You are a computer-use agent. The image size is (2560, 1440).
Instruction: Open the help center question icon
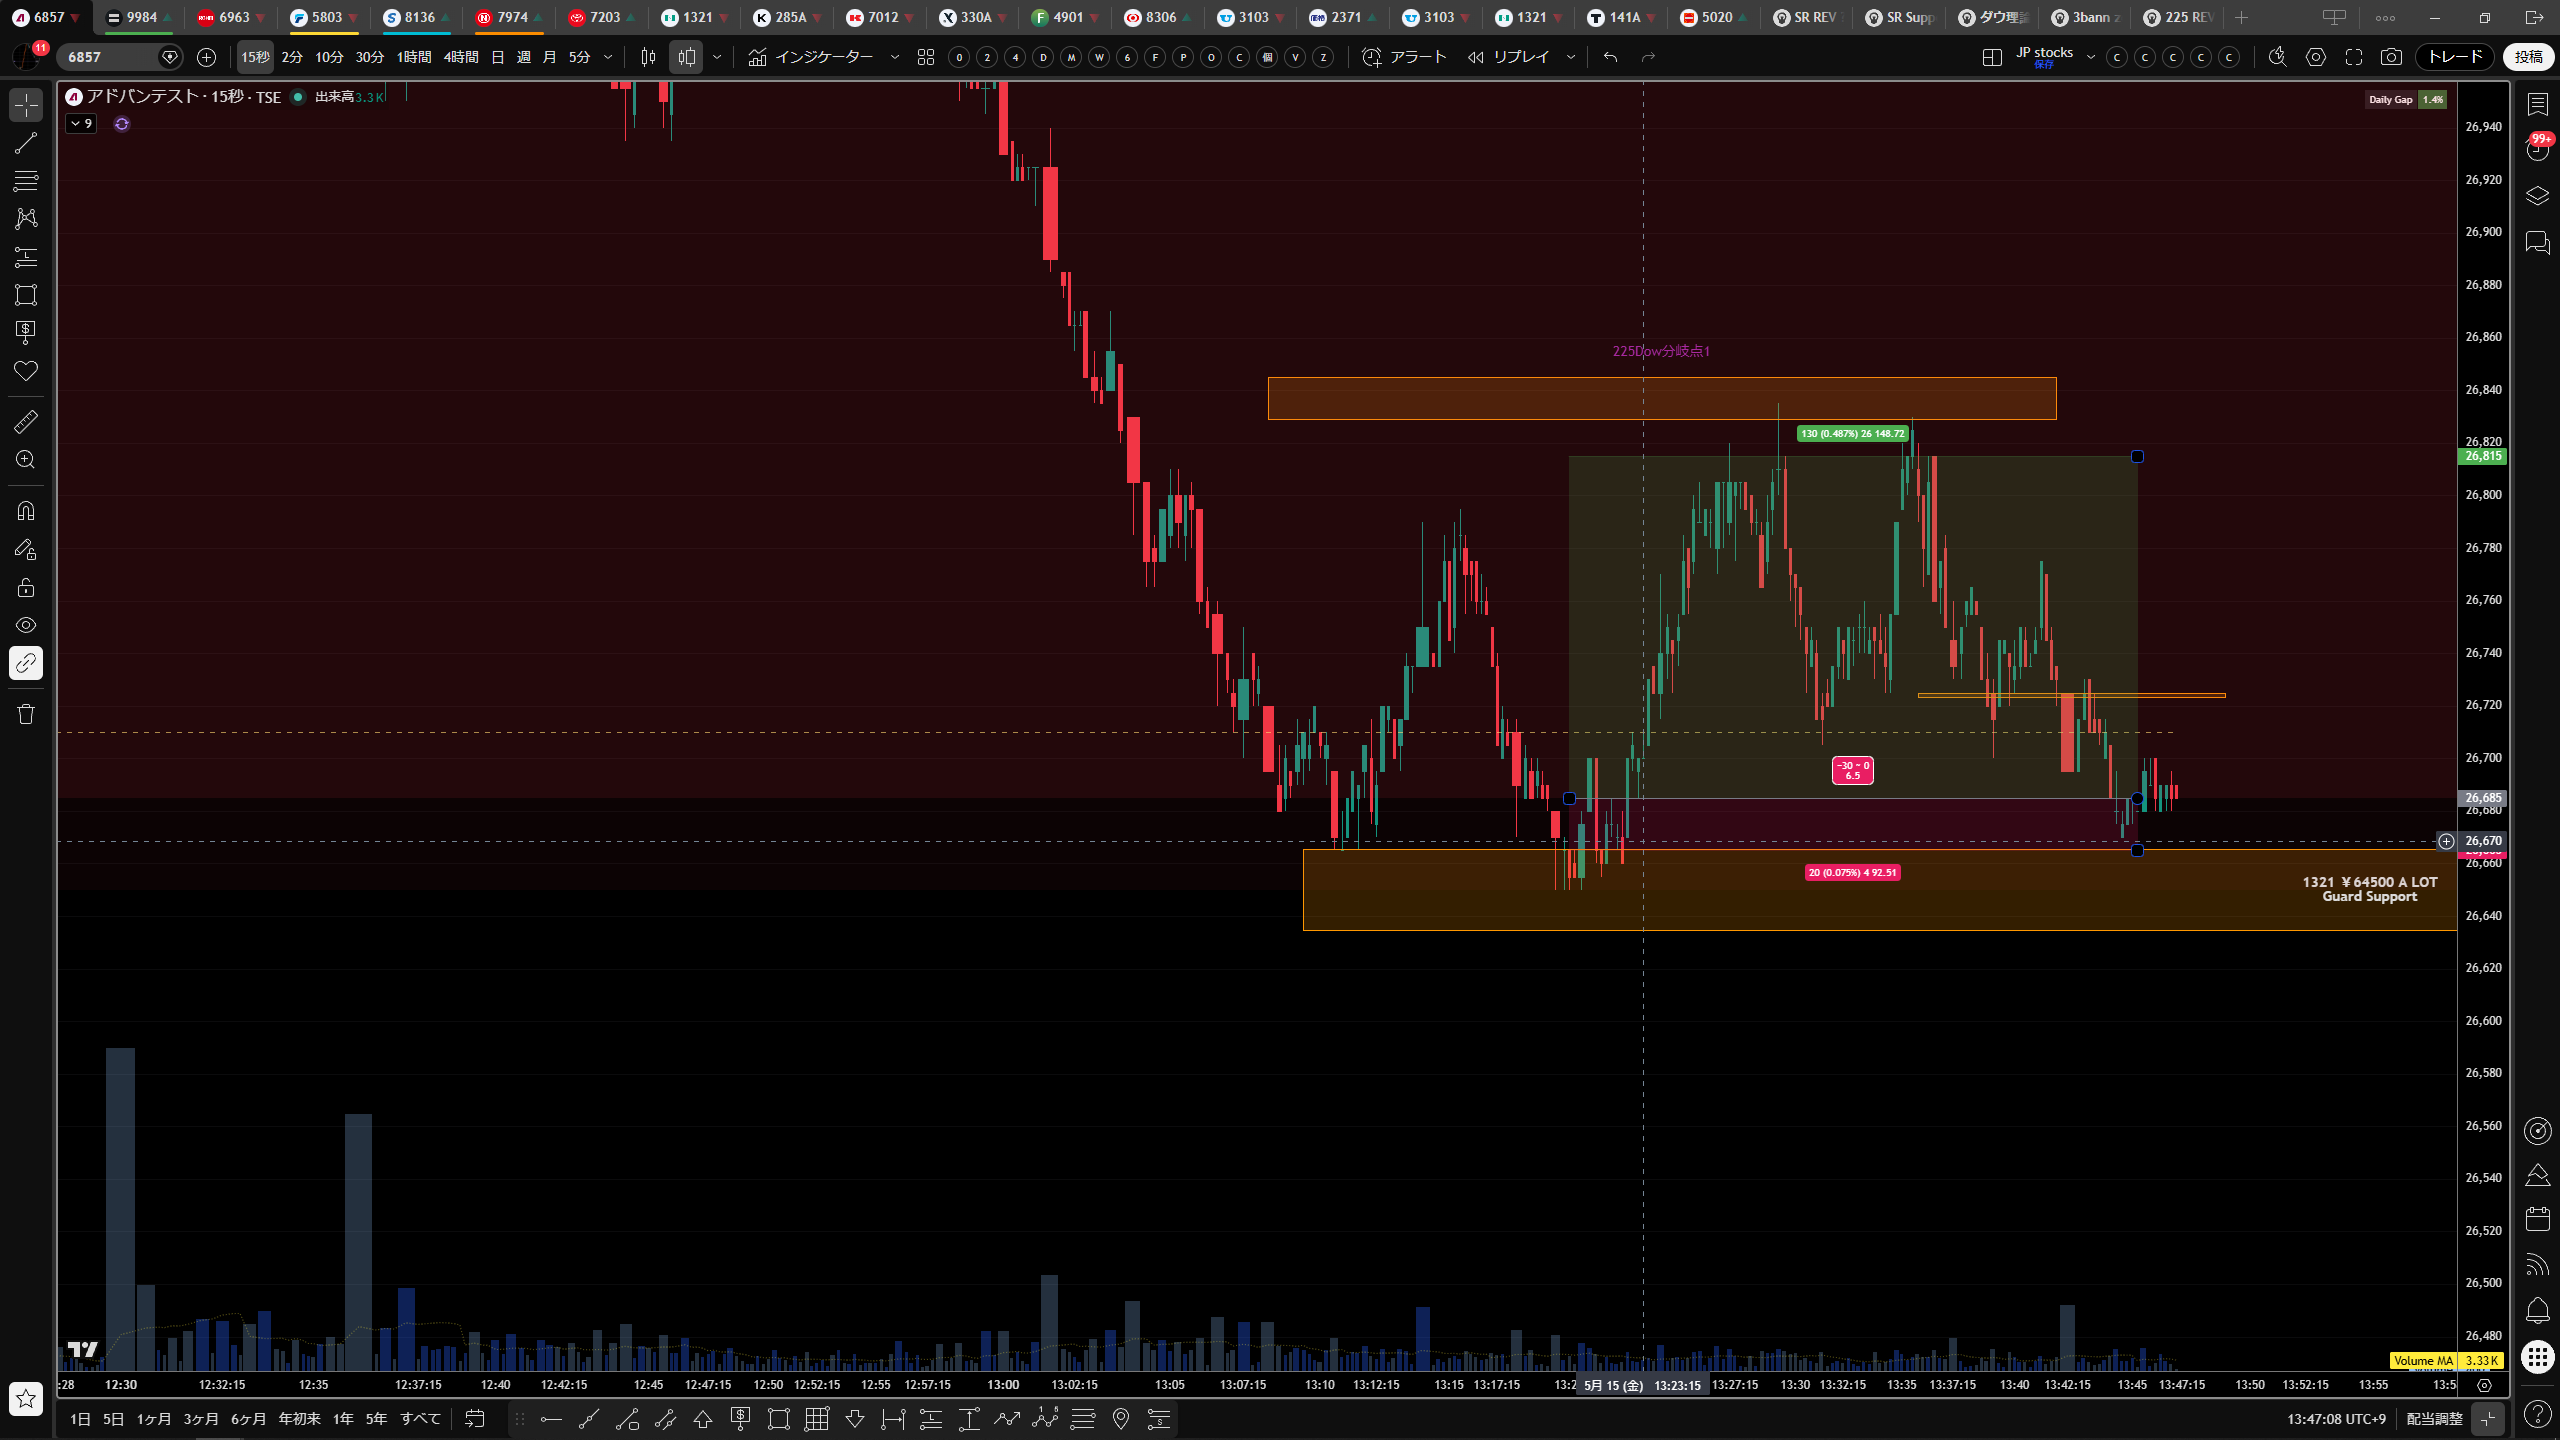tap(2537, 1413)
